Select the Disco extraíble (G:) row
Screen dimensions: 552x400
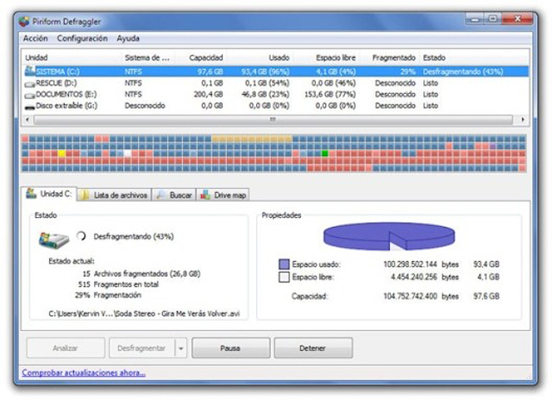(x=276, y=106)
